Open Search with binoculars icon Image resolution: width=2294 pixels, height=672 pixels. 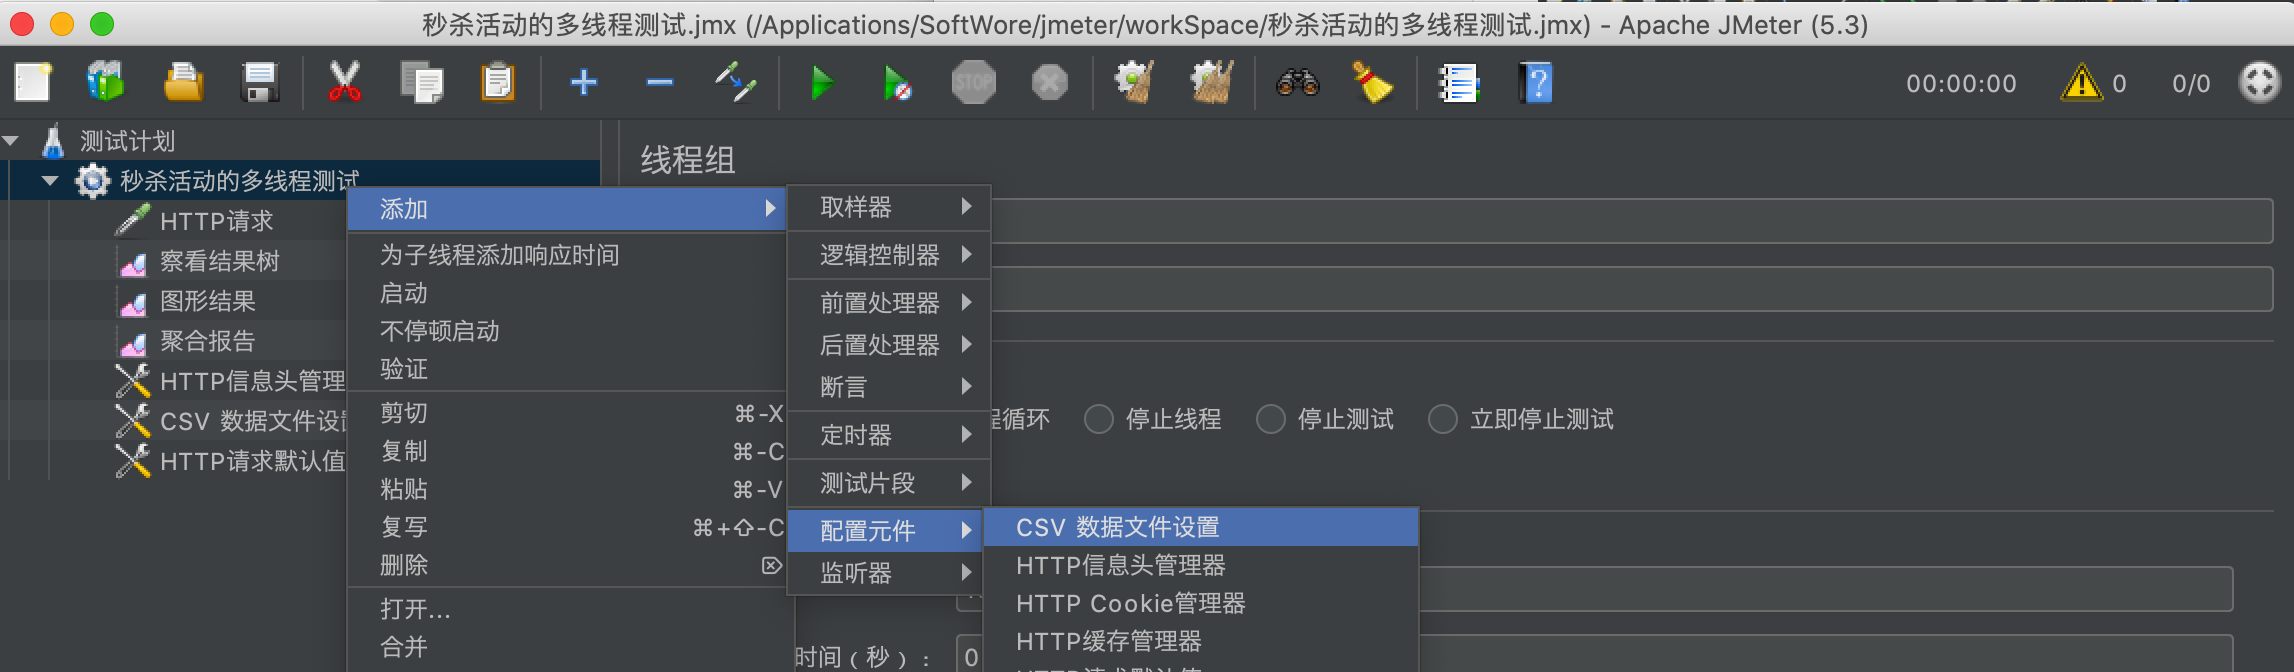tap(1297, 82)
